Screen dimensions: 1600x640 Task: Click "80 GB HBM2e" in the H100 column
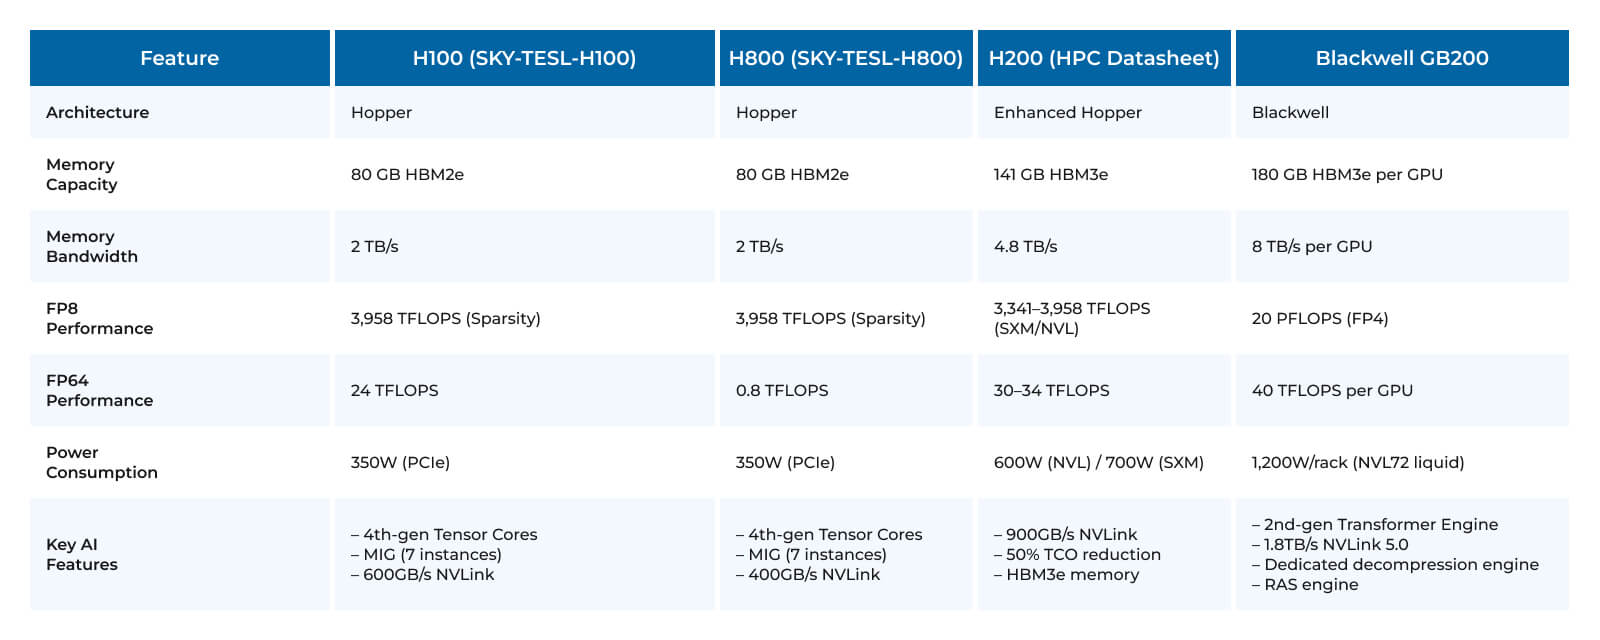pyautogui.click(x=407, y=174)
